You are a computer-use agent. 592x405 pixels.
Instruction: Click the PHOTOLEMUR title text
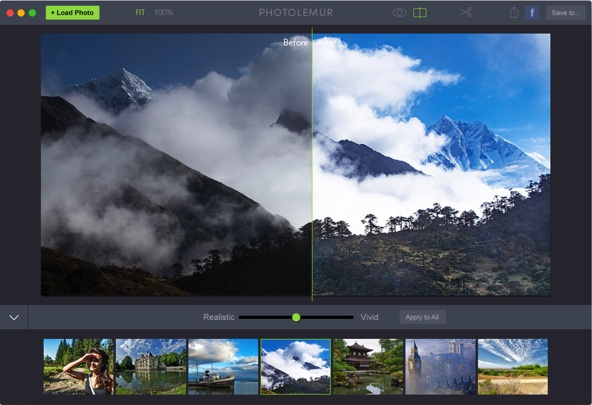point(296,13)
